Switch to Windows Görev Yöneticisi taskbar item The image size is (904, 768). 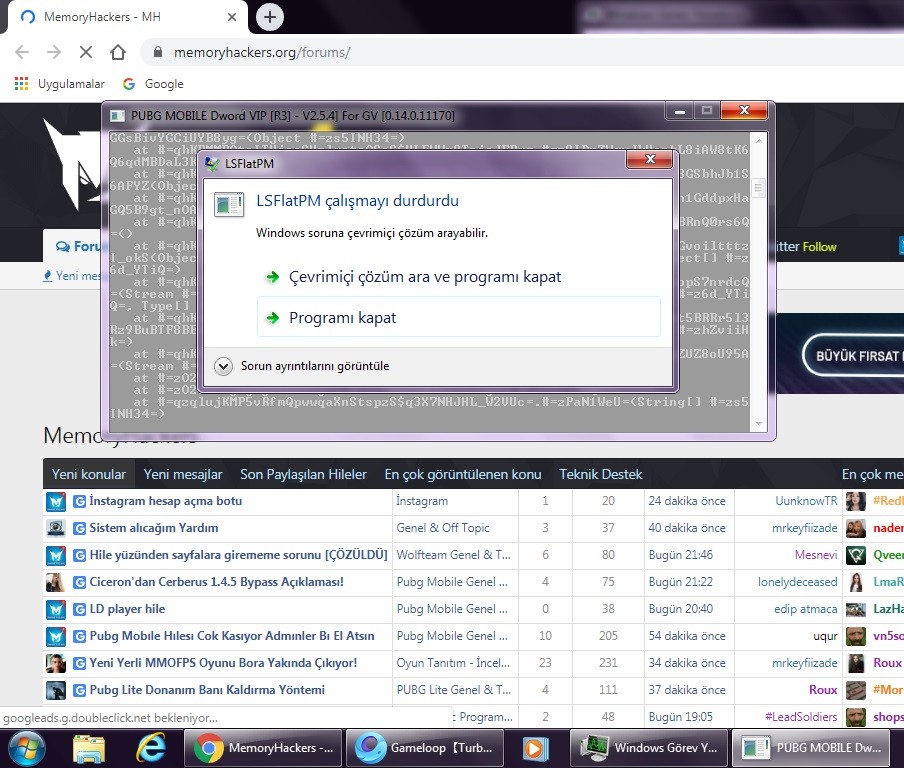click(649, 748)
